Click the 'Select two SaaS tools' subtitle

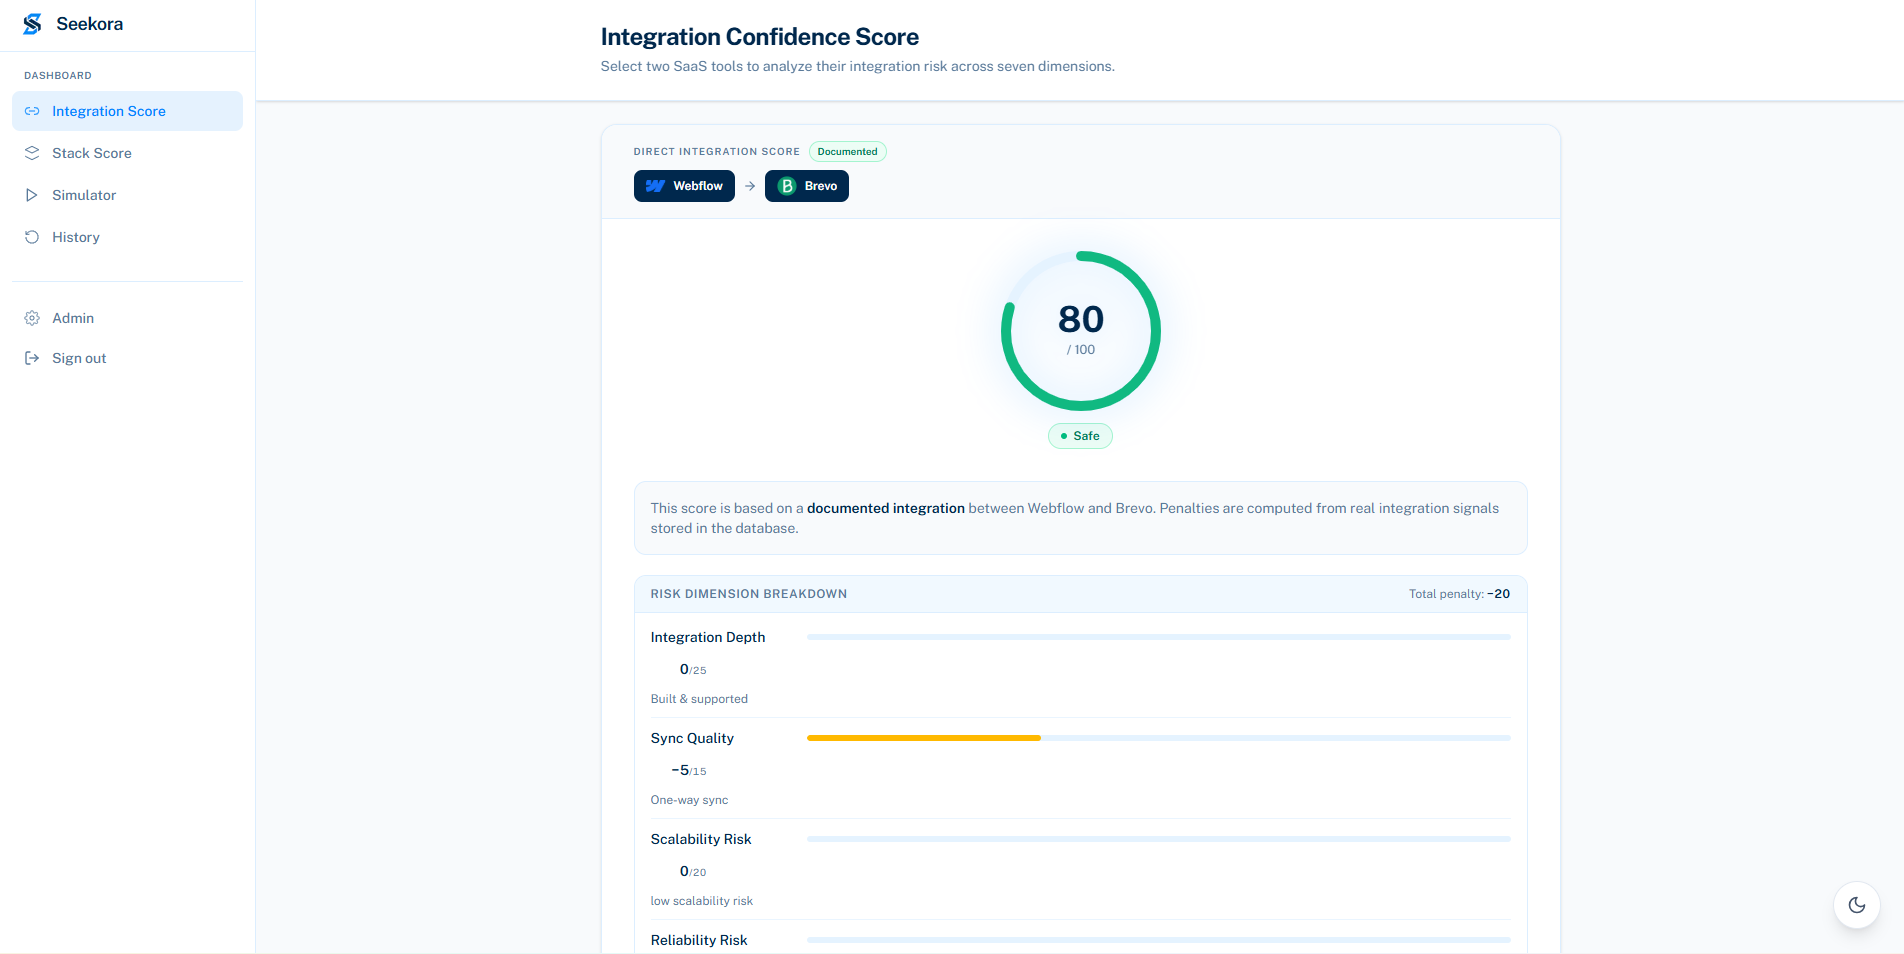click(x=858, y=66)
